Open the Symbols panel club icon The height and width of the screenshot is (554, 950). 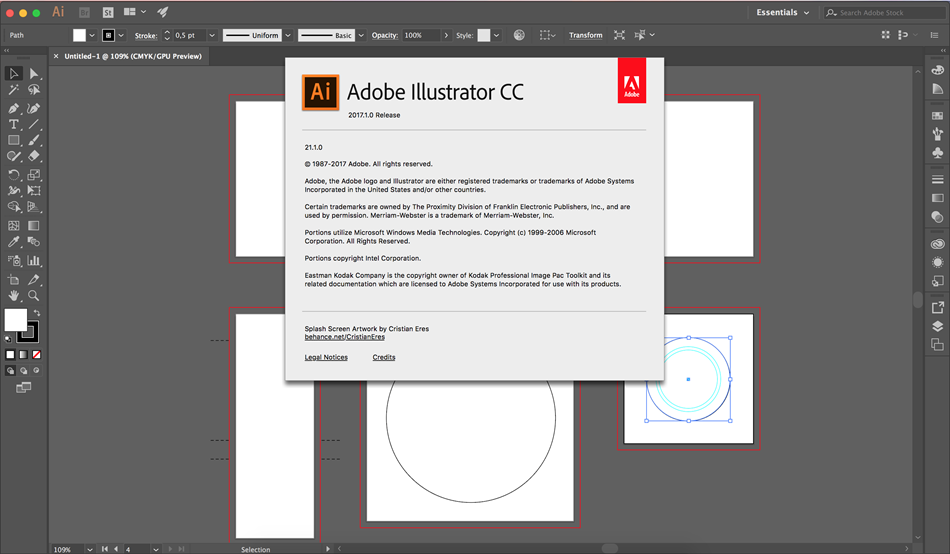[937, 153]
